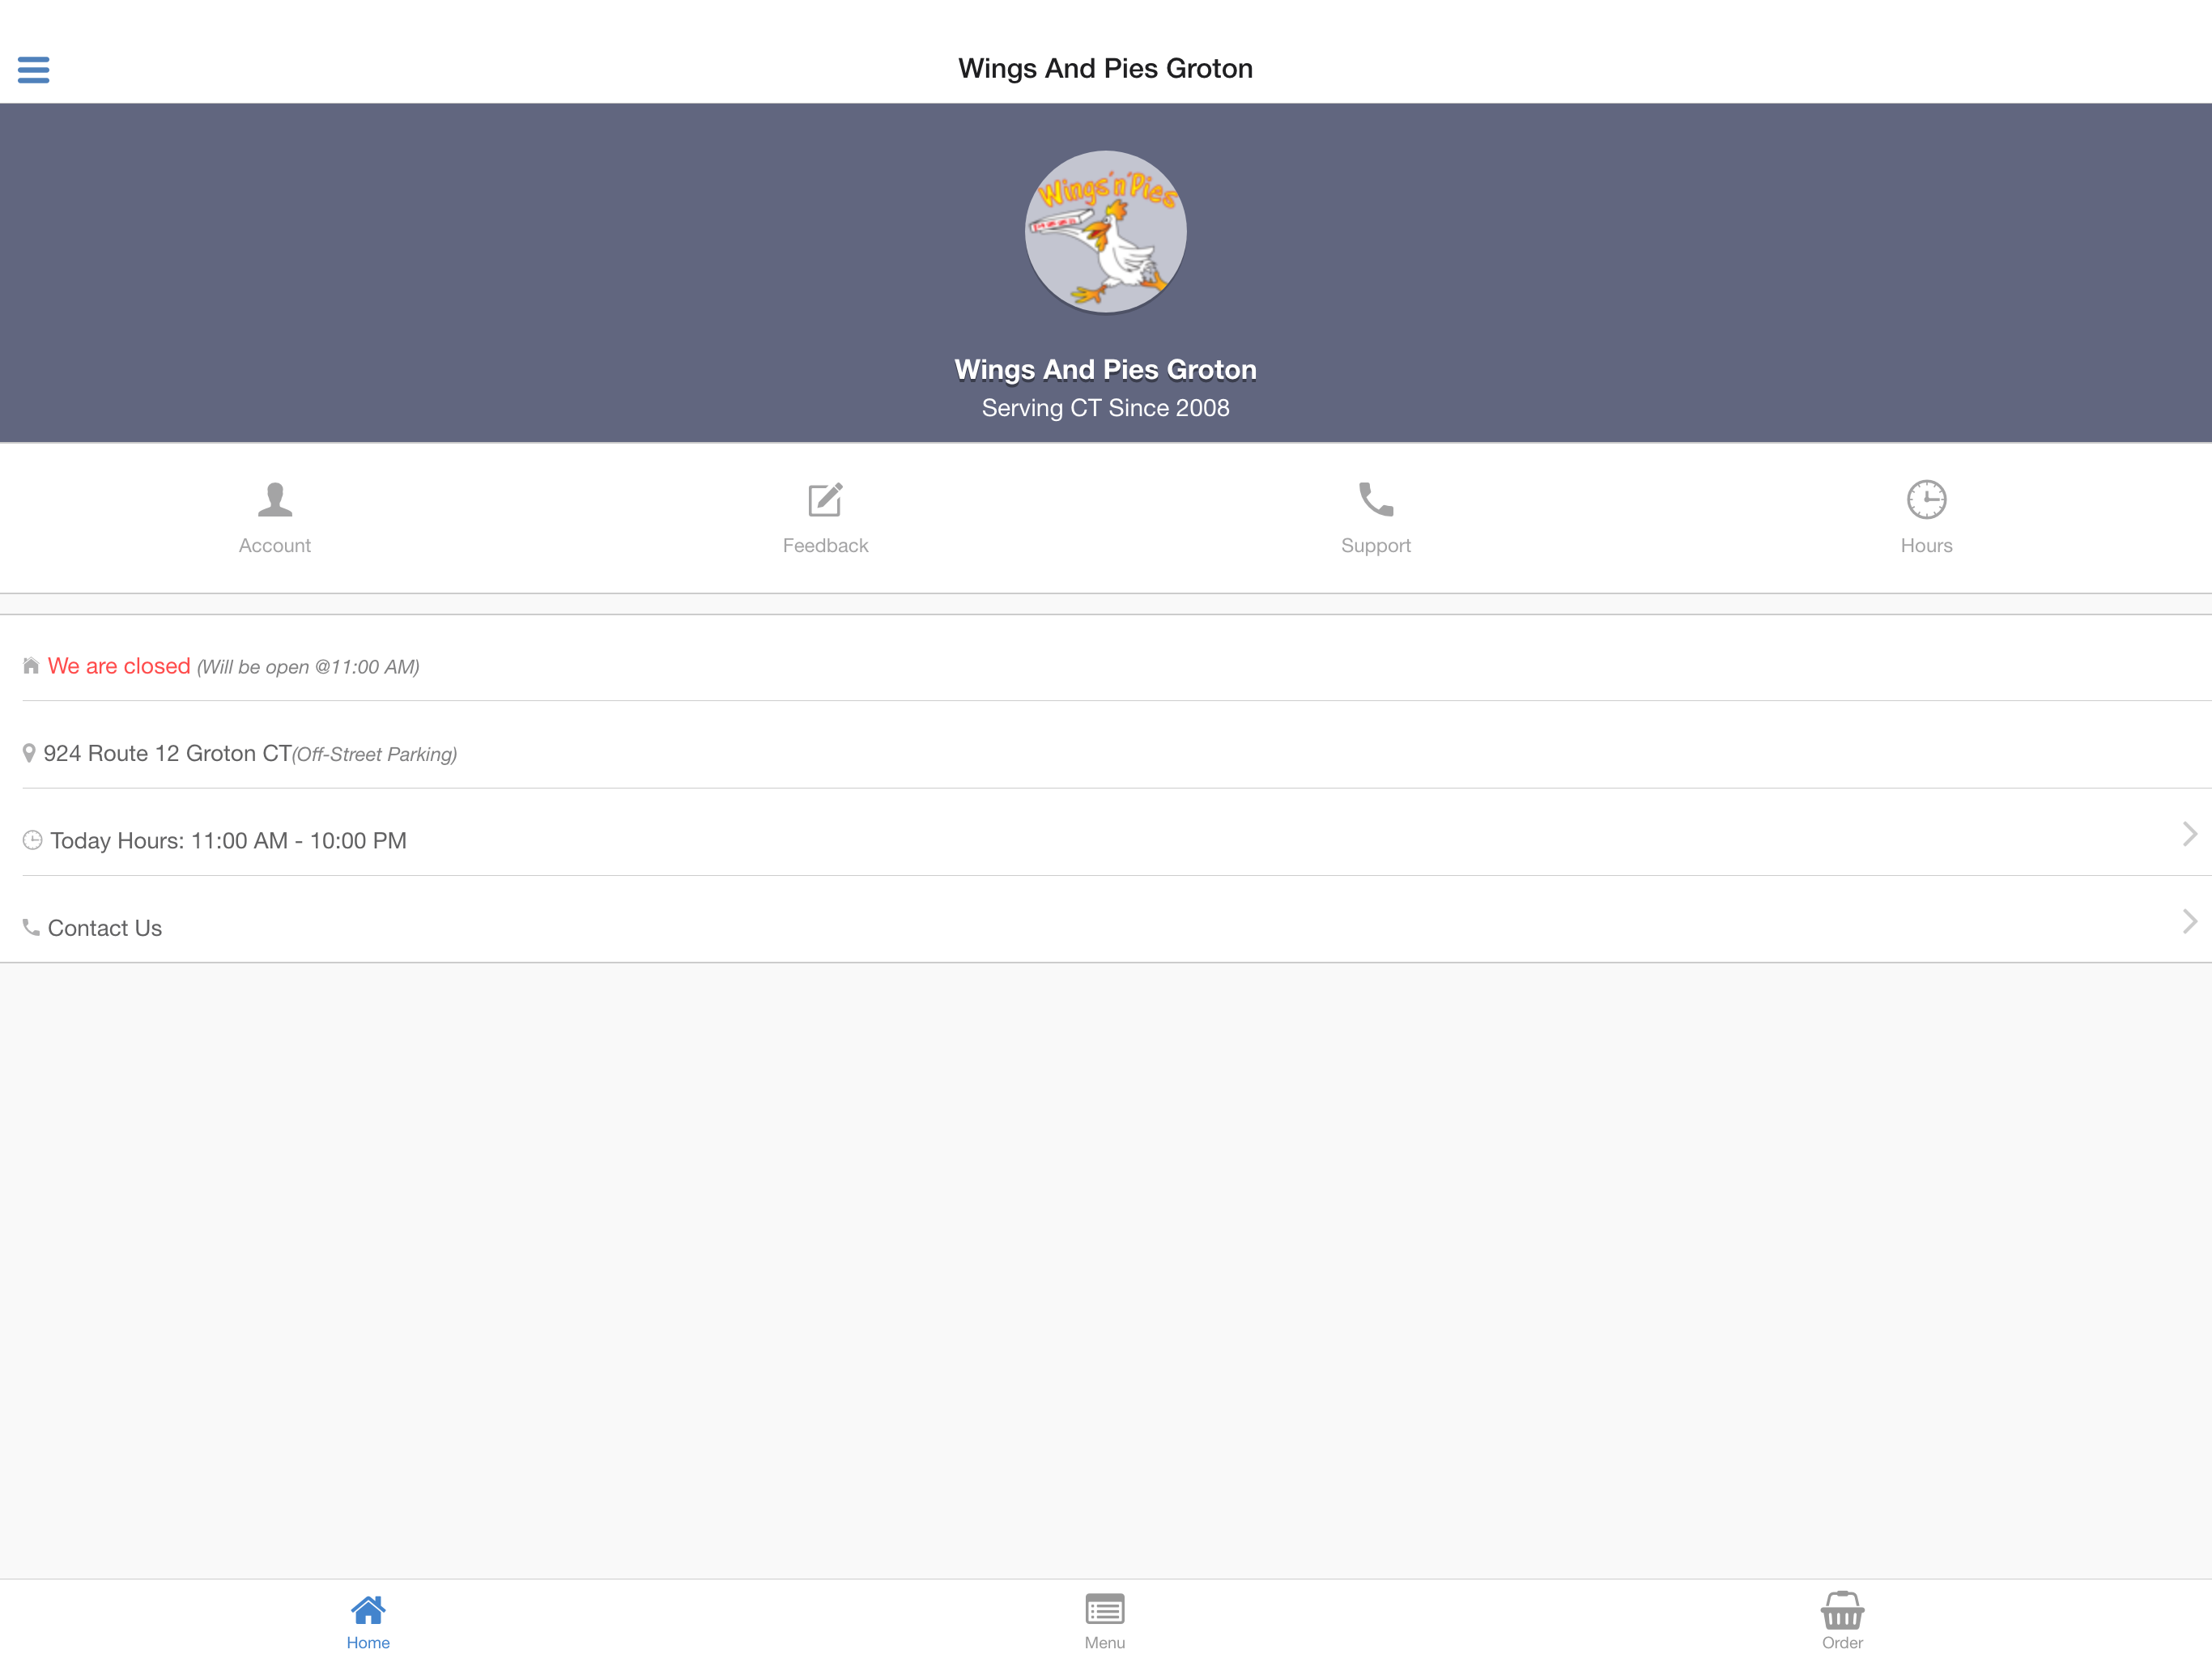2212x1658 pixels.
Task: Select the header title Wings And Pies Groton
Action: pyautogui.click(x=1105, y=68)
